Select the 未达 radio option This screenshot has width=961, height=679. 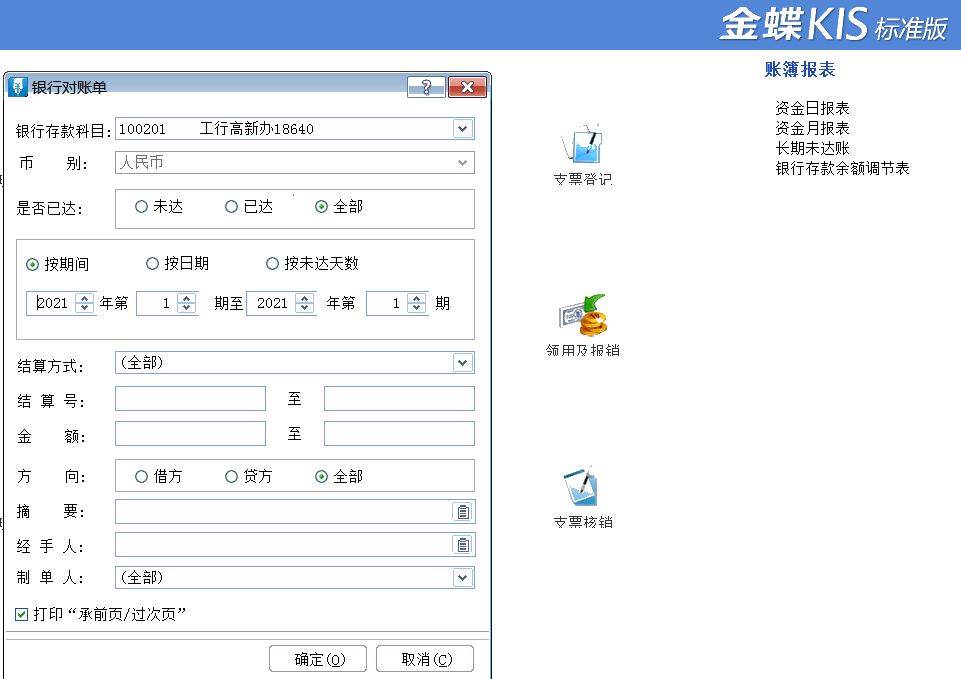(x=142, y=207)
